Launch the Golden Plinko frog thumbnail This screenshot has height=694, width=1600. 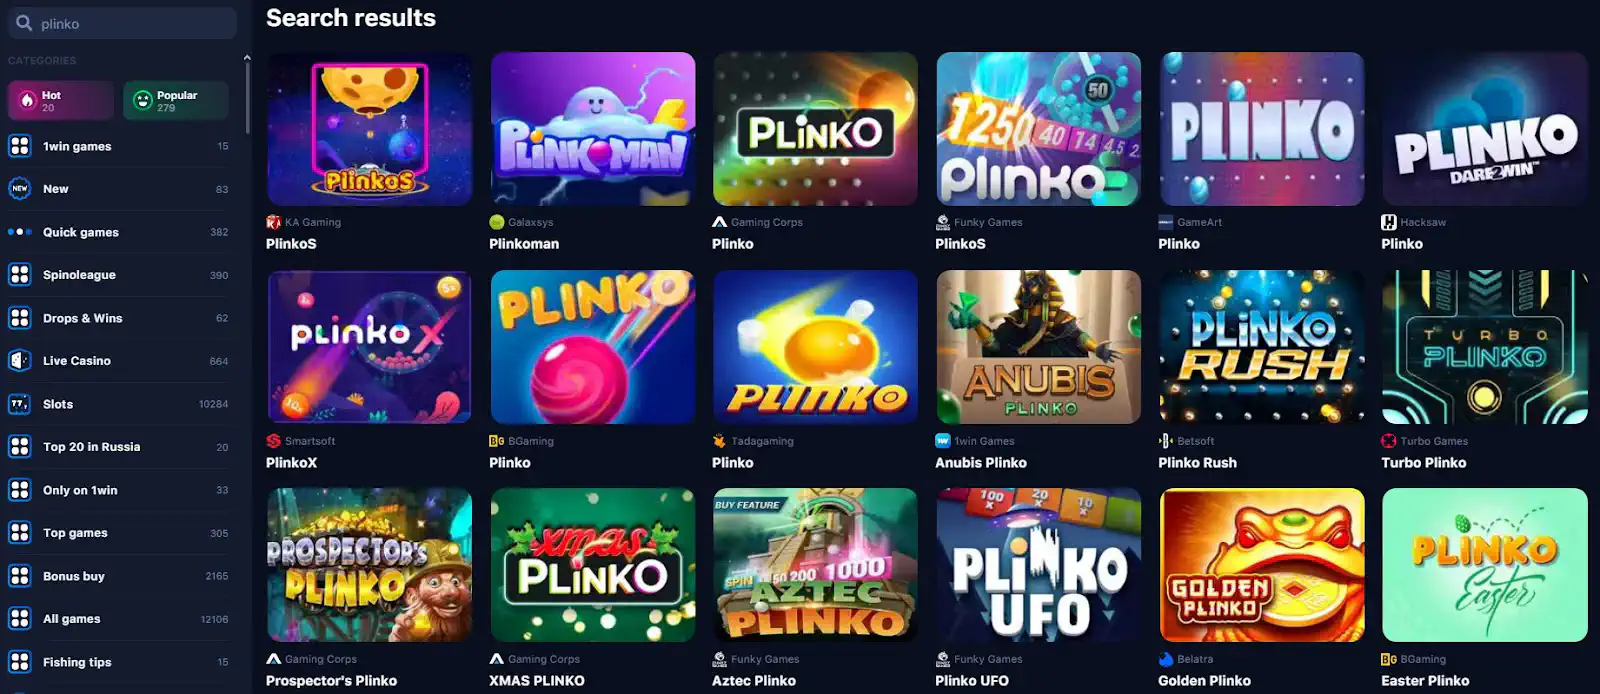click(1262, 565)
